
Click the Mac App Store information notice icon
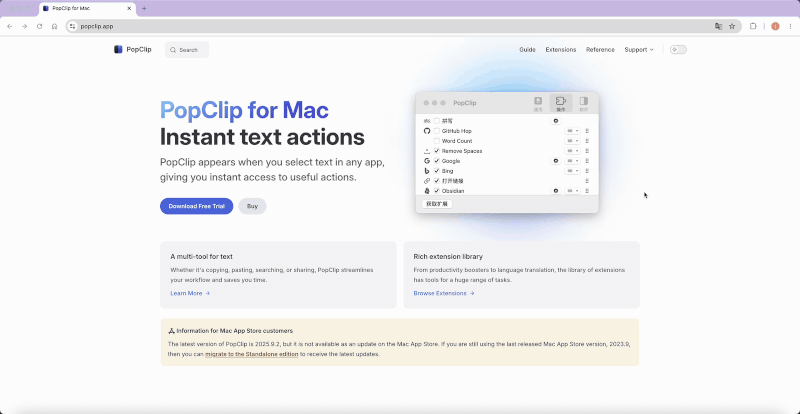pos(171,331)
